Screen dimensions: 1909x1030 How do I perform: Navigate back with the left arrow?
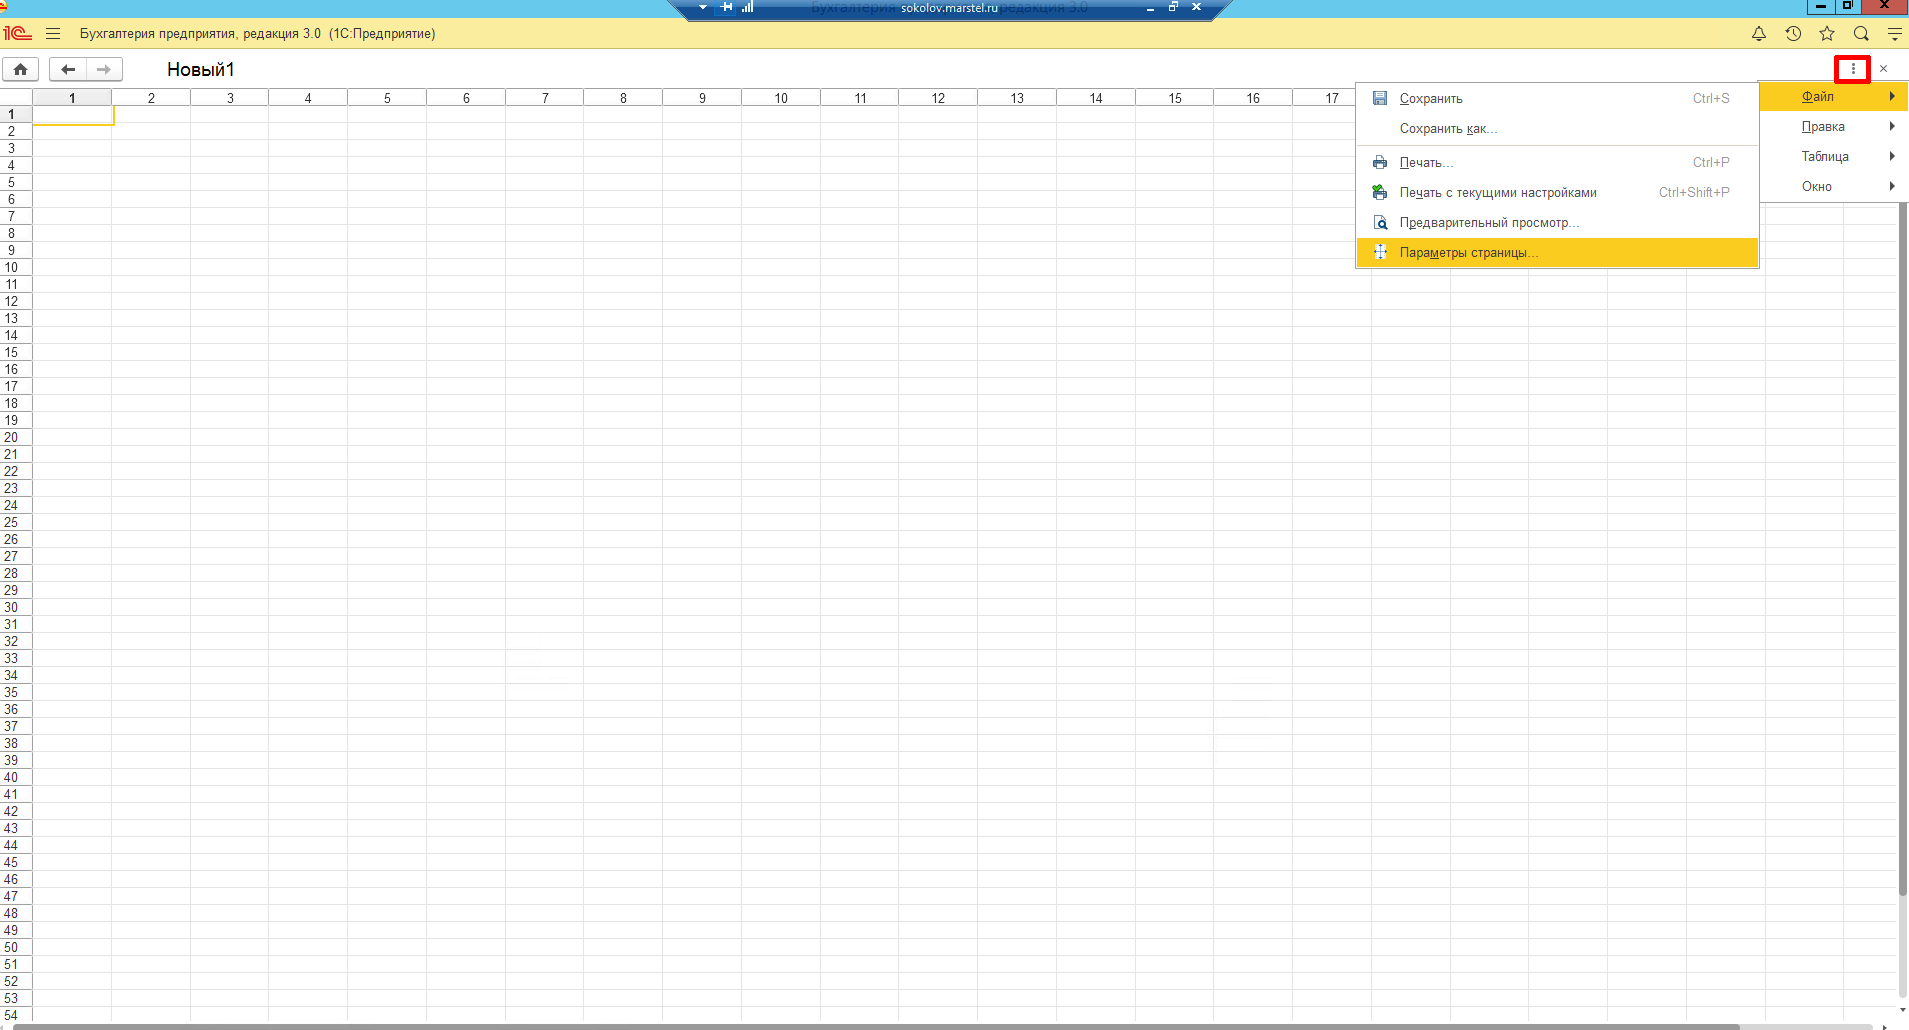tap(68, 69)
